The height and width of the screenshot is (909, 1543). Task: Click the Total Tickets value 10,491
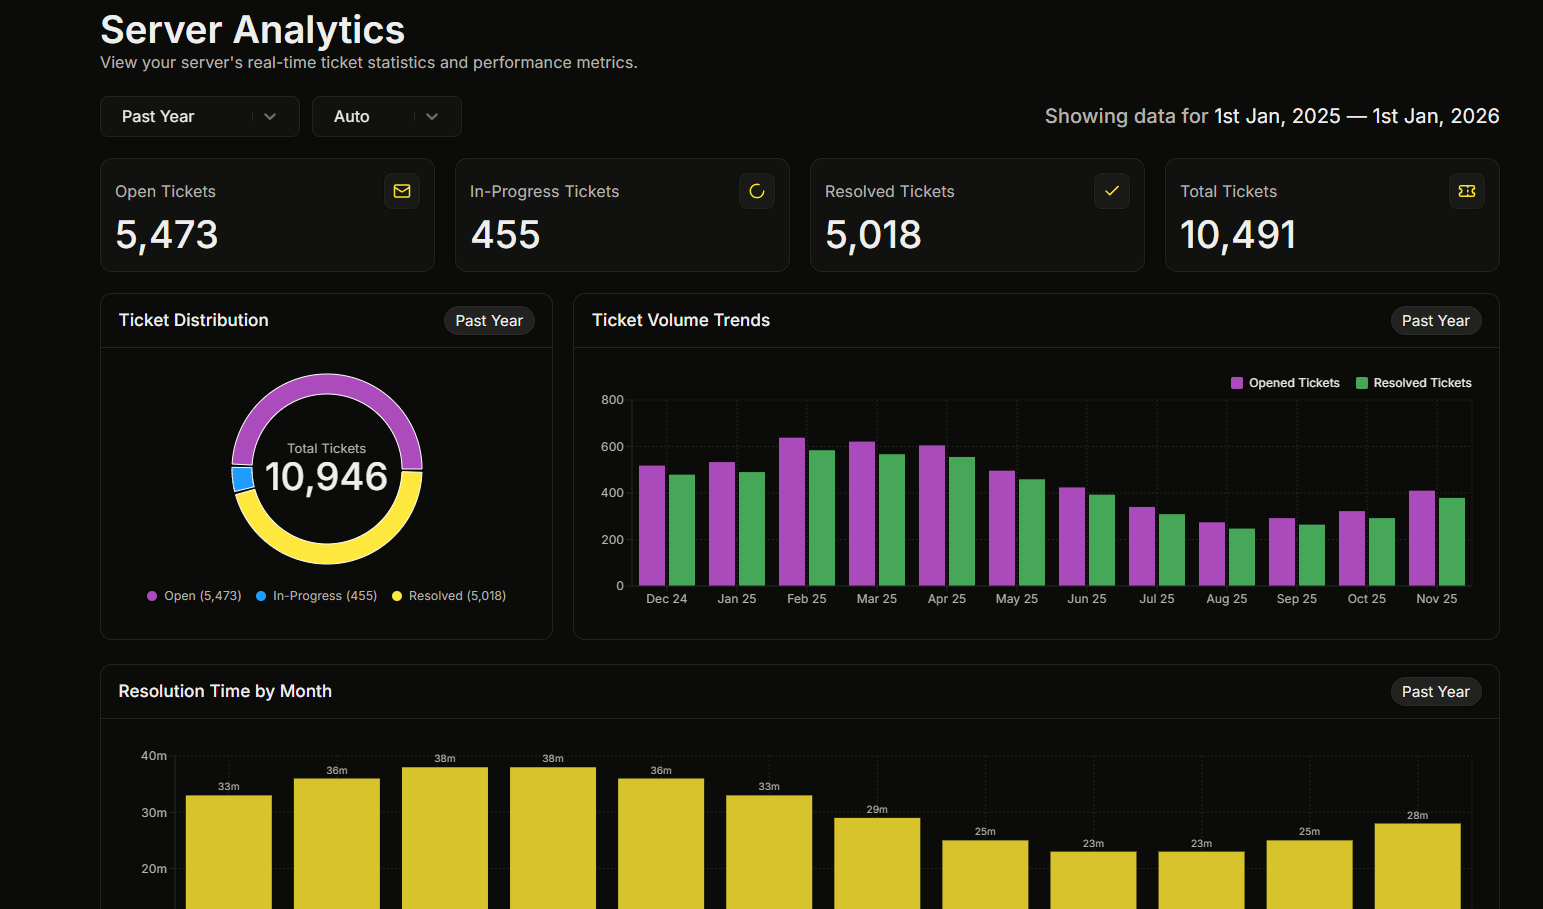pyautogui.click(x=1238, y=235)
